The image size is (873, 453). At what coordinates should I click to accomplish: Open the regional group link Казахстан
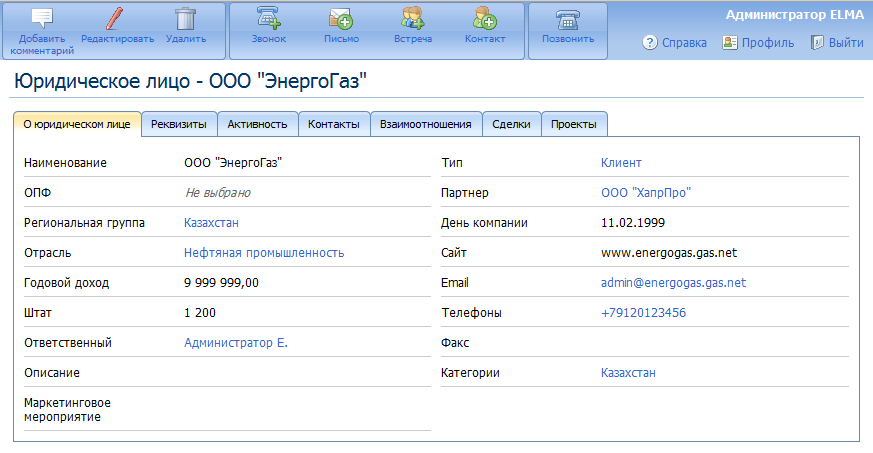tap(211, 223)
